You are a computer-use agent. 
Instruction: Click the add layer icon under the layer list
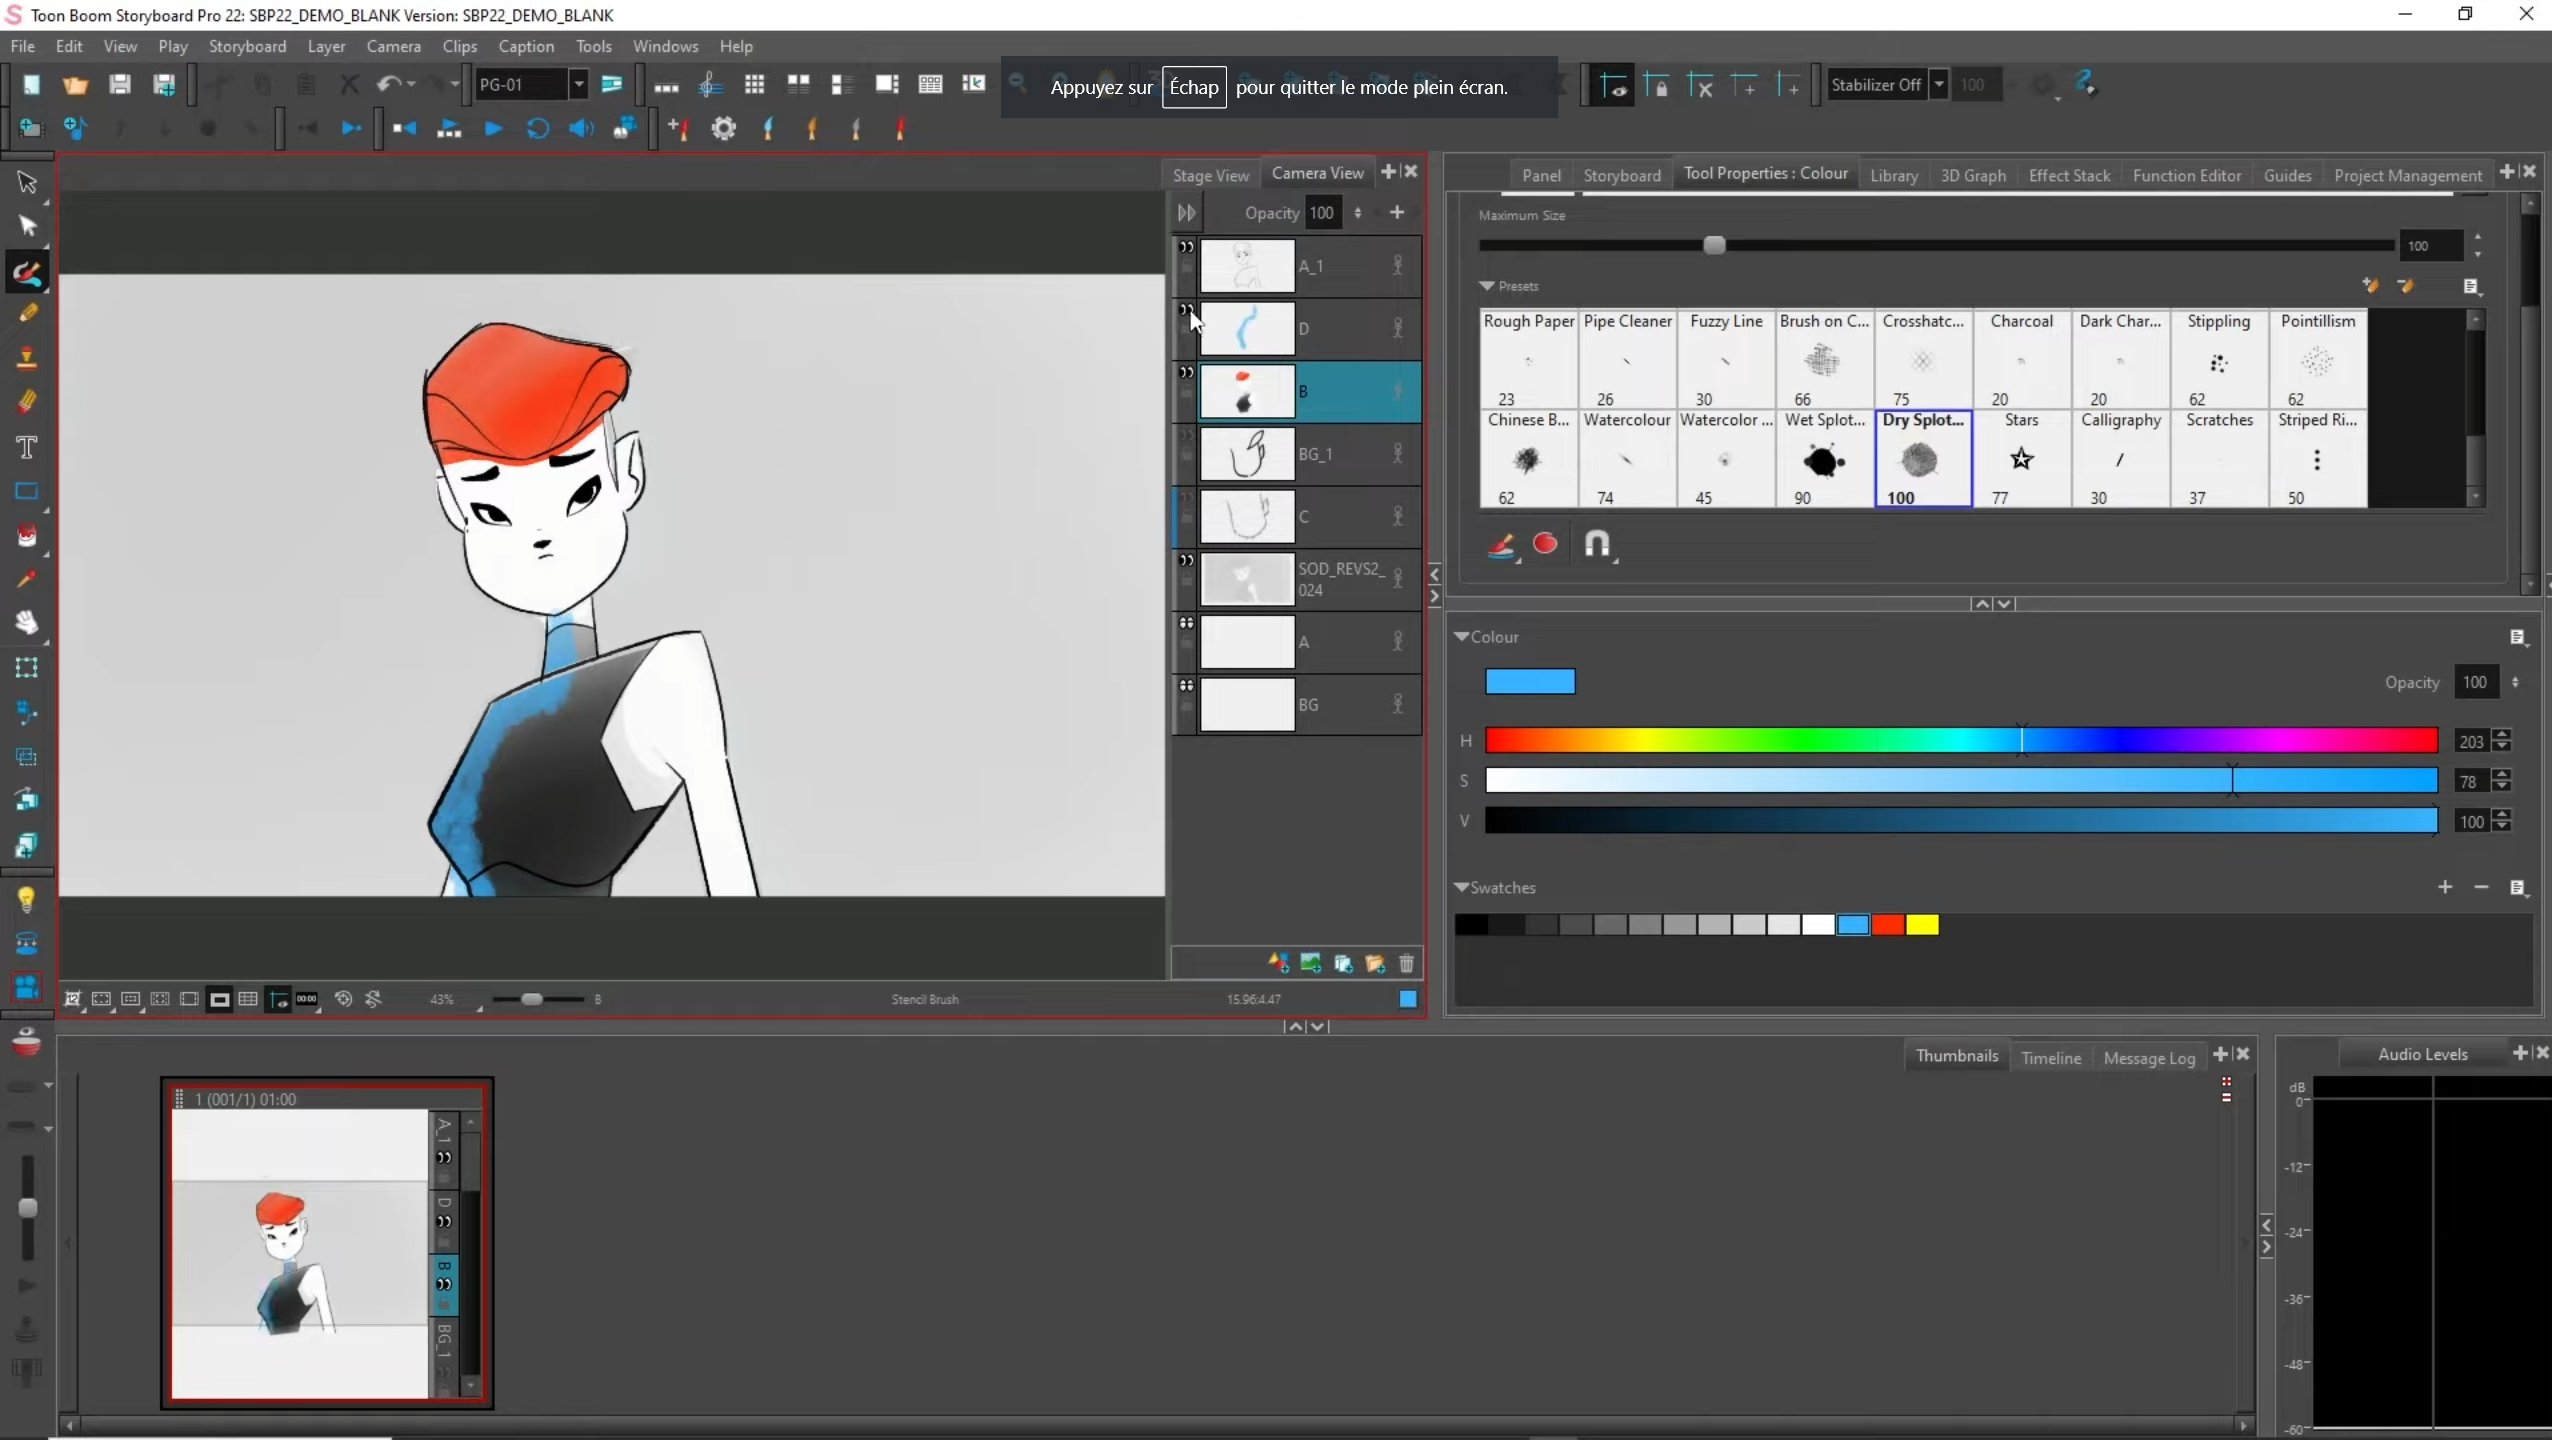[1279, 963]
